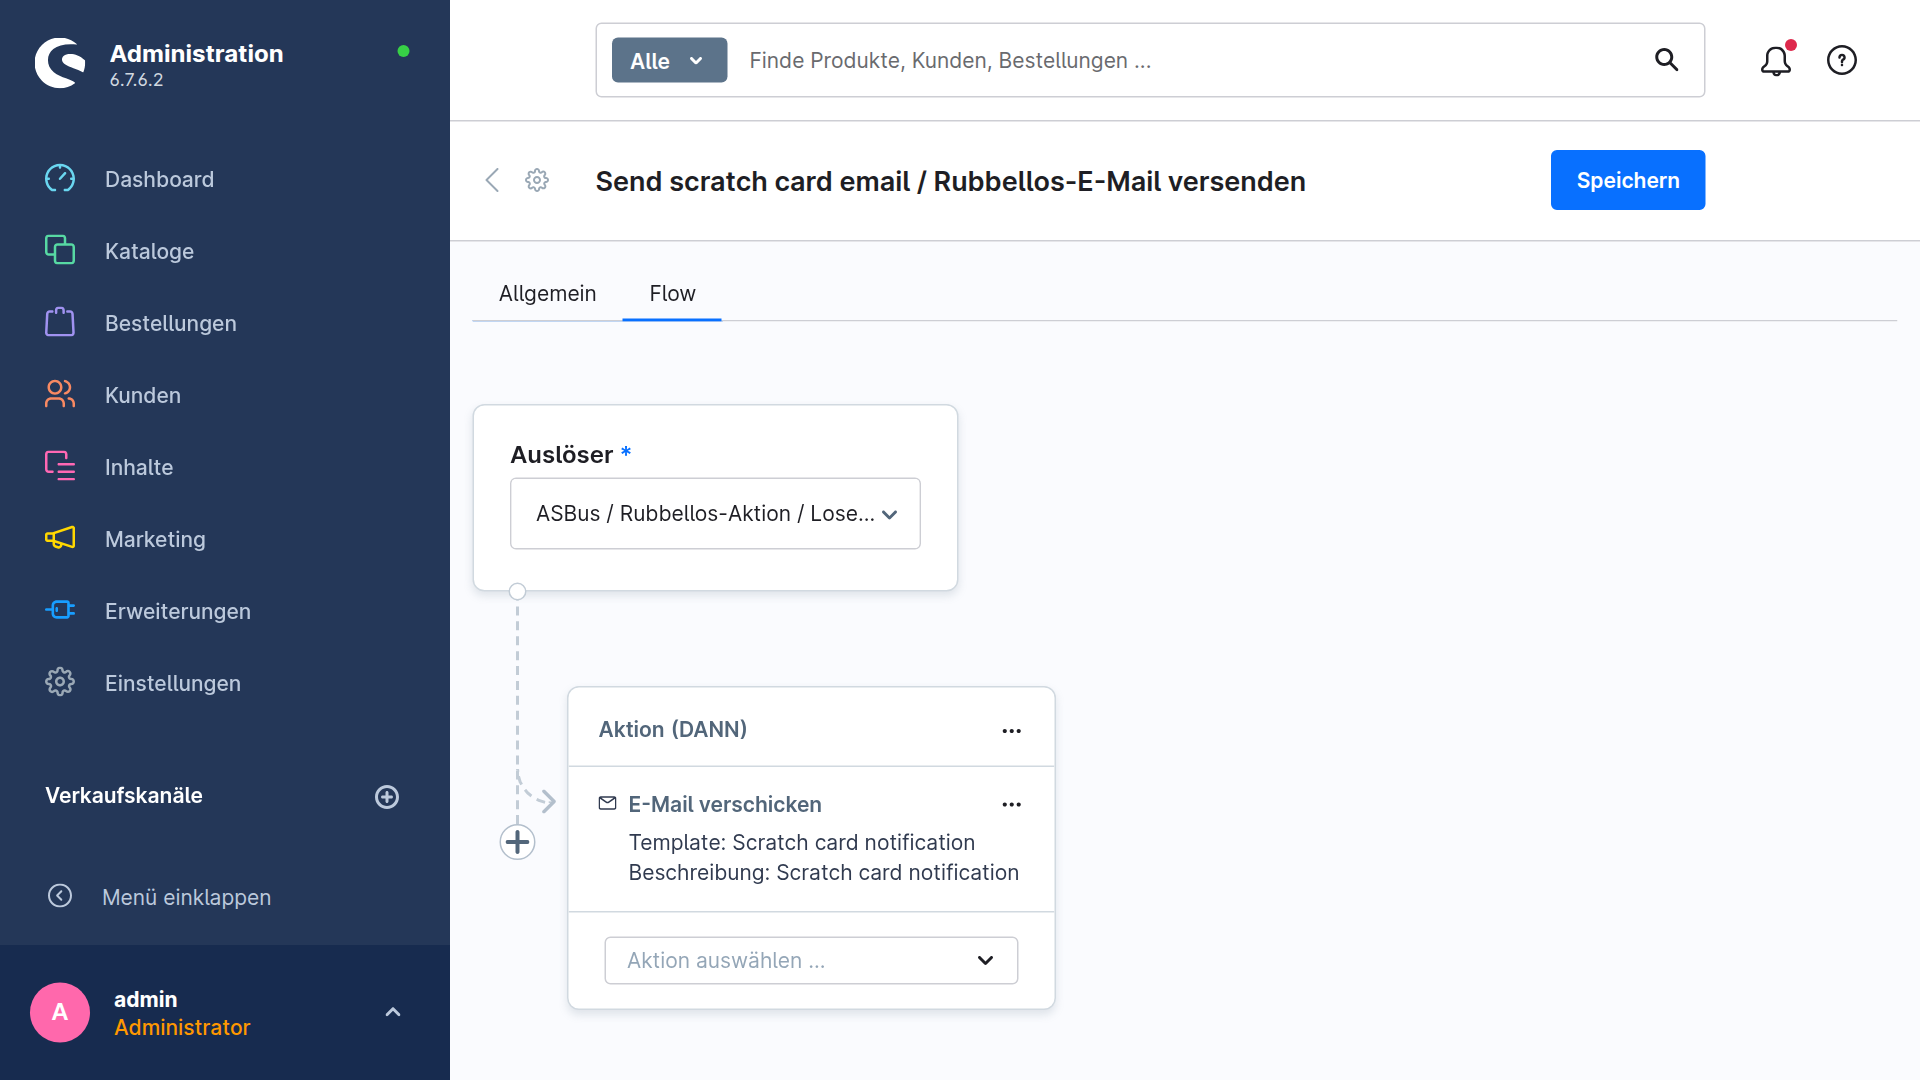Open Marketing in the sidebar
The width and height of the screenshot is (1920, 1080).
pos(155,539)
